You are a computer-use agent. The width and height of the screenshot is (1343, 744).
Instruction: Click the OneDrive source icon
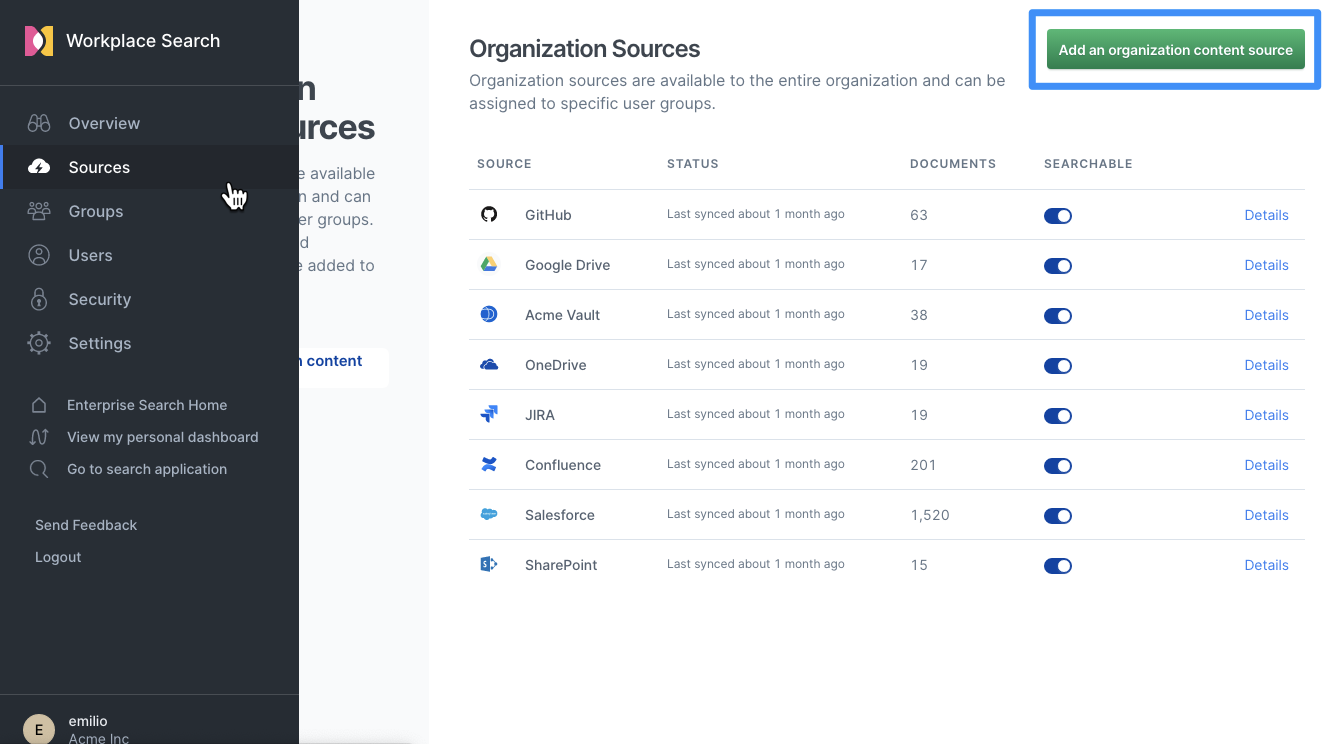click(x=489, y=364)
